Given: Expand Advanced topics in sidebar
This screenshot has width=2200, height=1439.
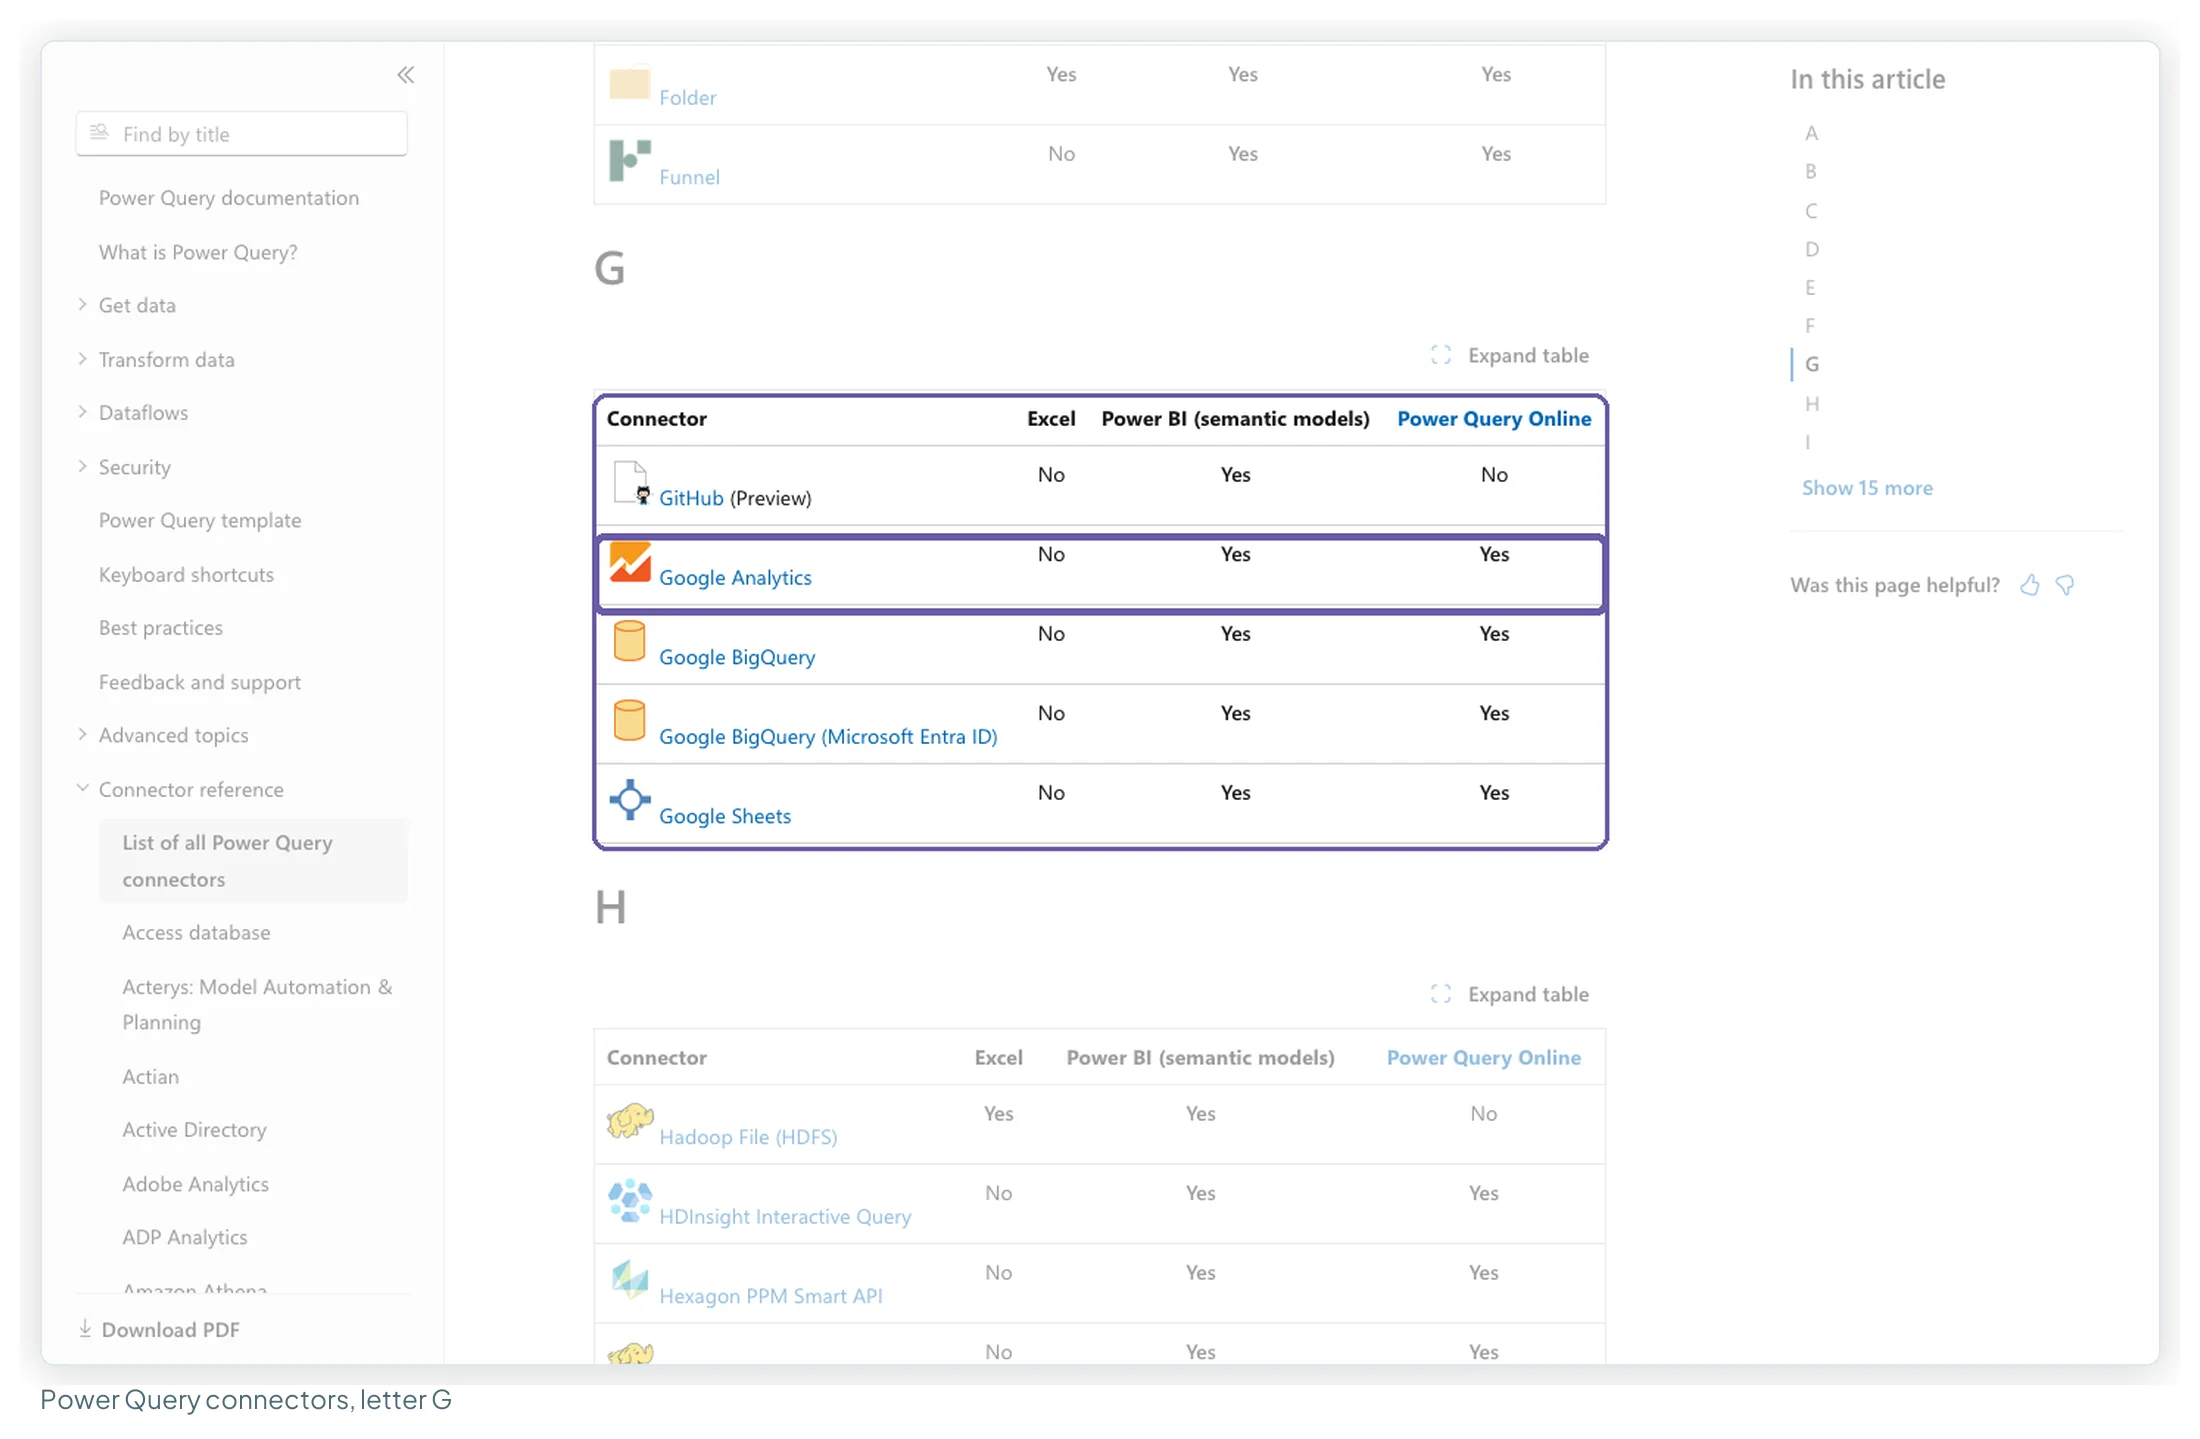Looking at the screenshot, I should coord(82,734).
